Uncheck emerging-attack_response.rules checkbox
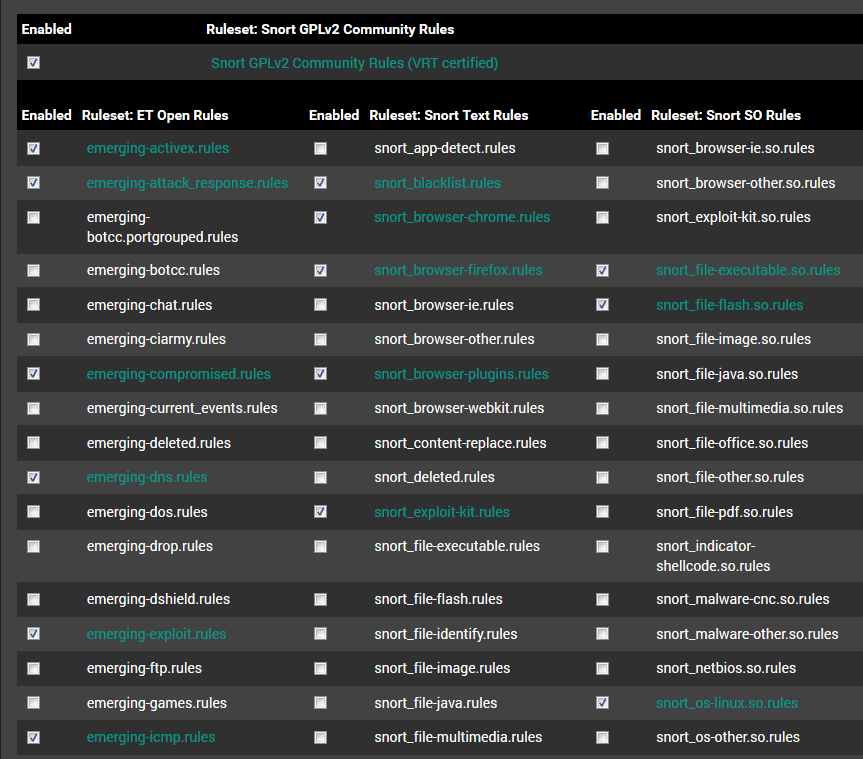 tap(34, 183)
